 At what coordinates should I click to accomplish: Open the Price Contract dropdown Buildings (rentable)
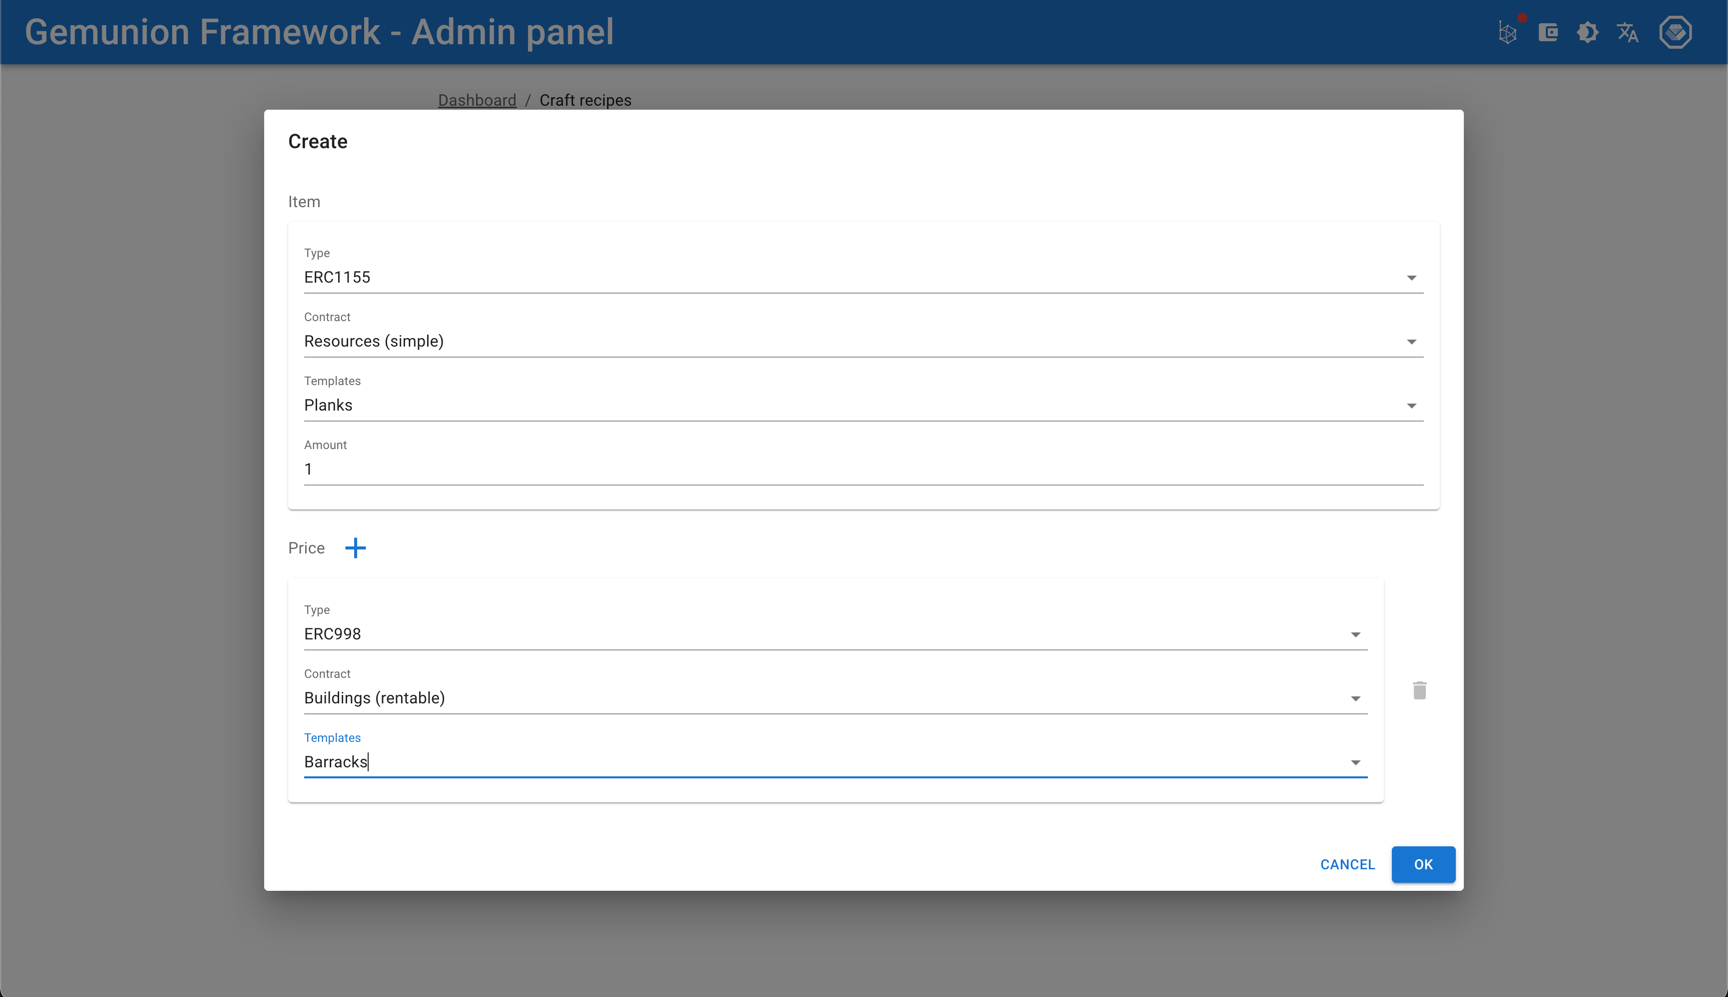coord(835,699)
